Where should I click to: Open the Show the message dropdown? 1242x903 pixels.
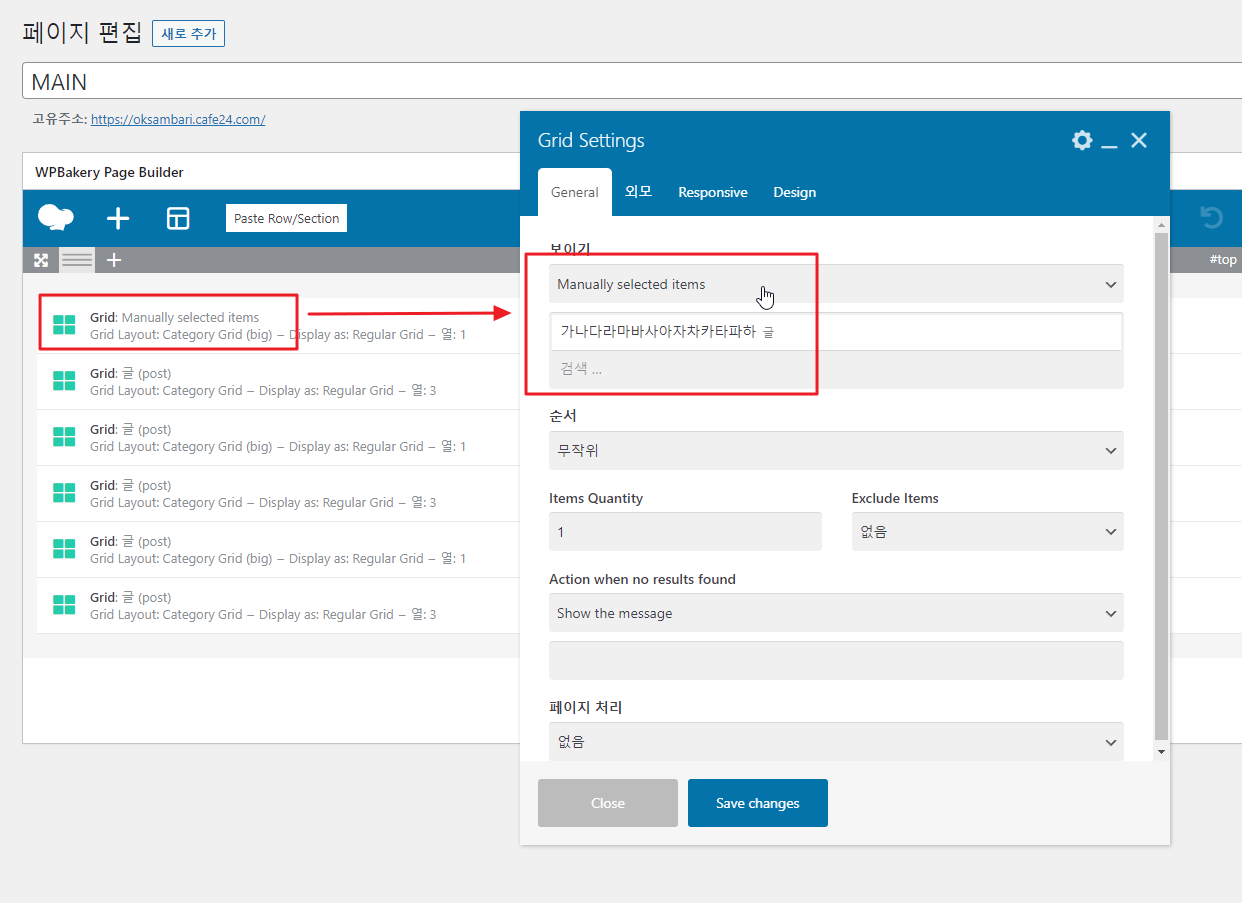click(836, 613)
